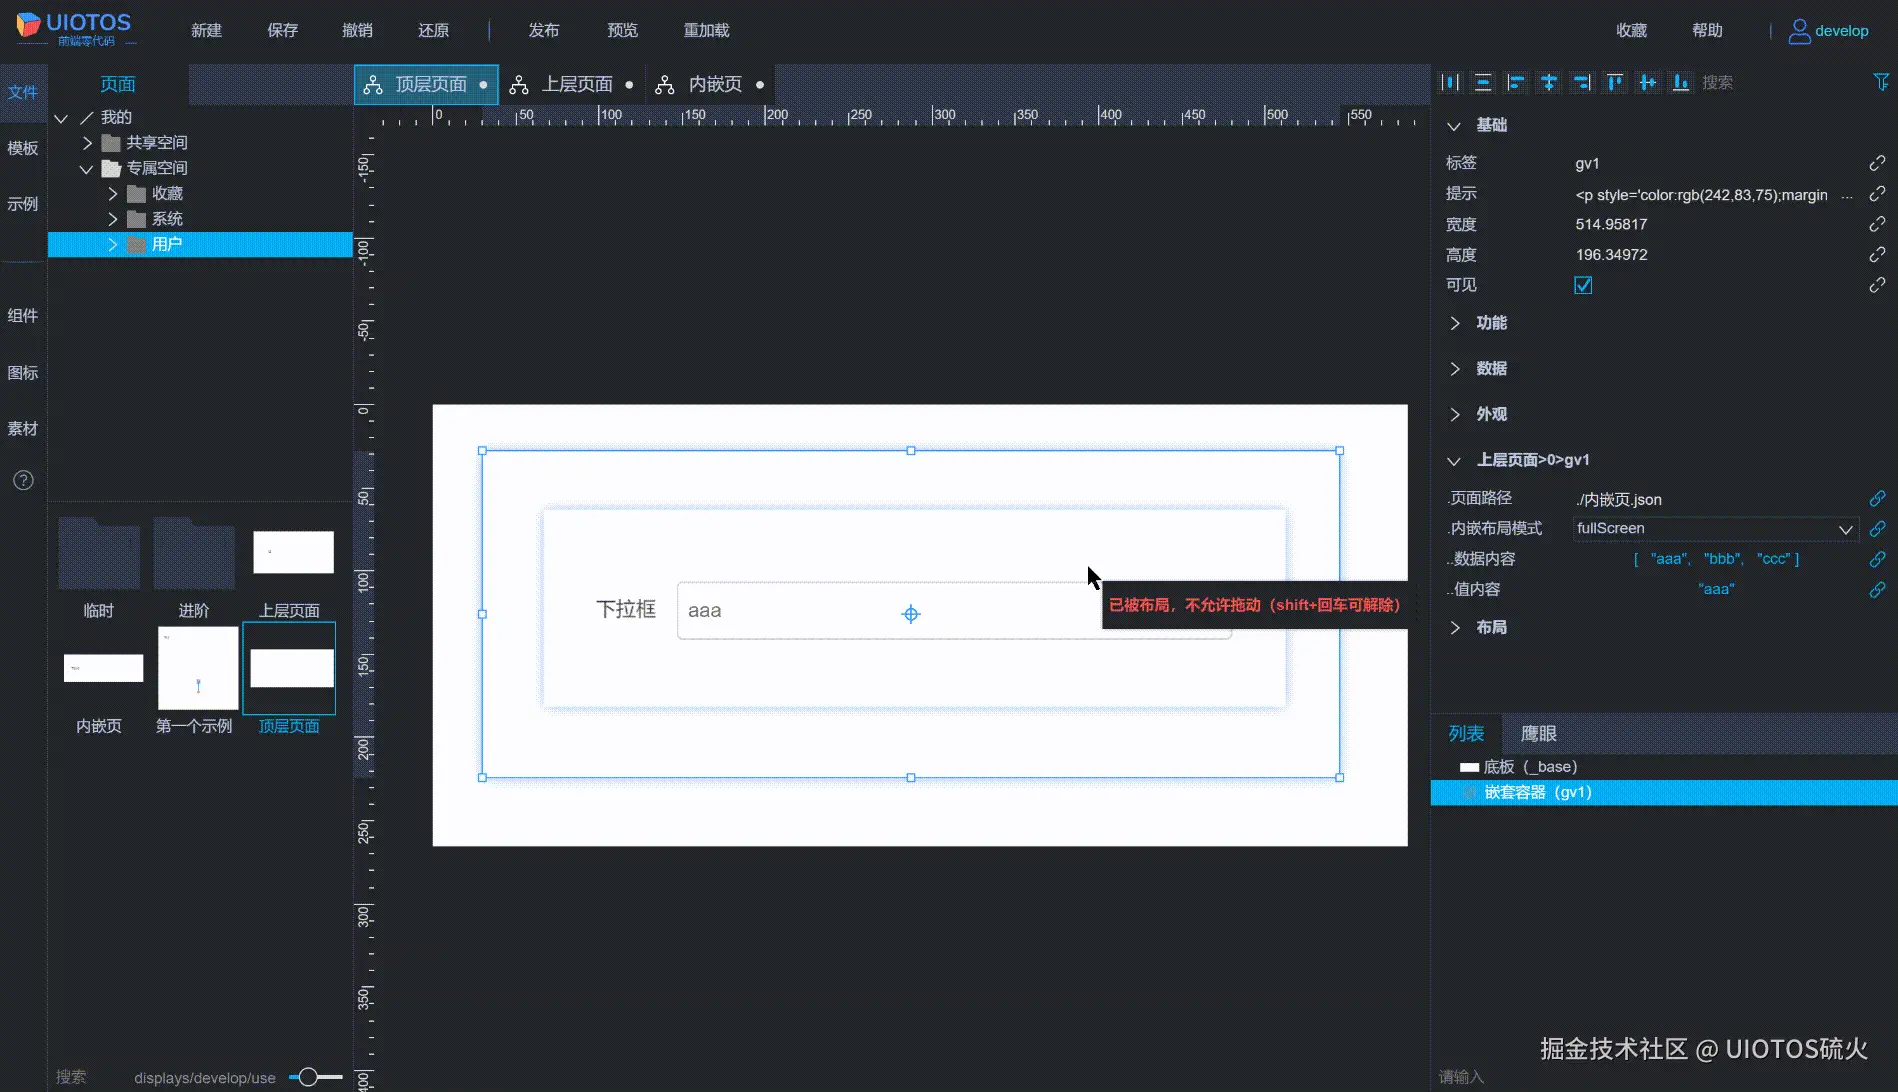Viewport: 1898px width, 1092px height.
Task: Click 重加载 in top toolbar
Action: click(707, 30)
